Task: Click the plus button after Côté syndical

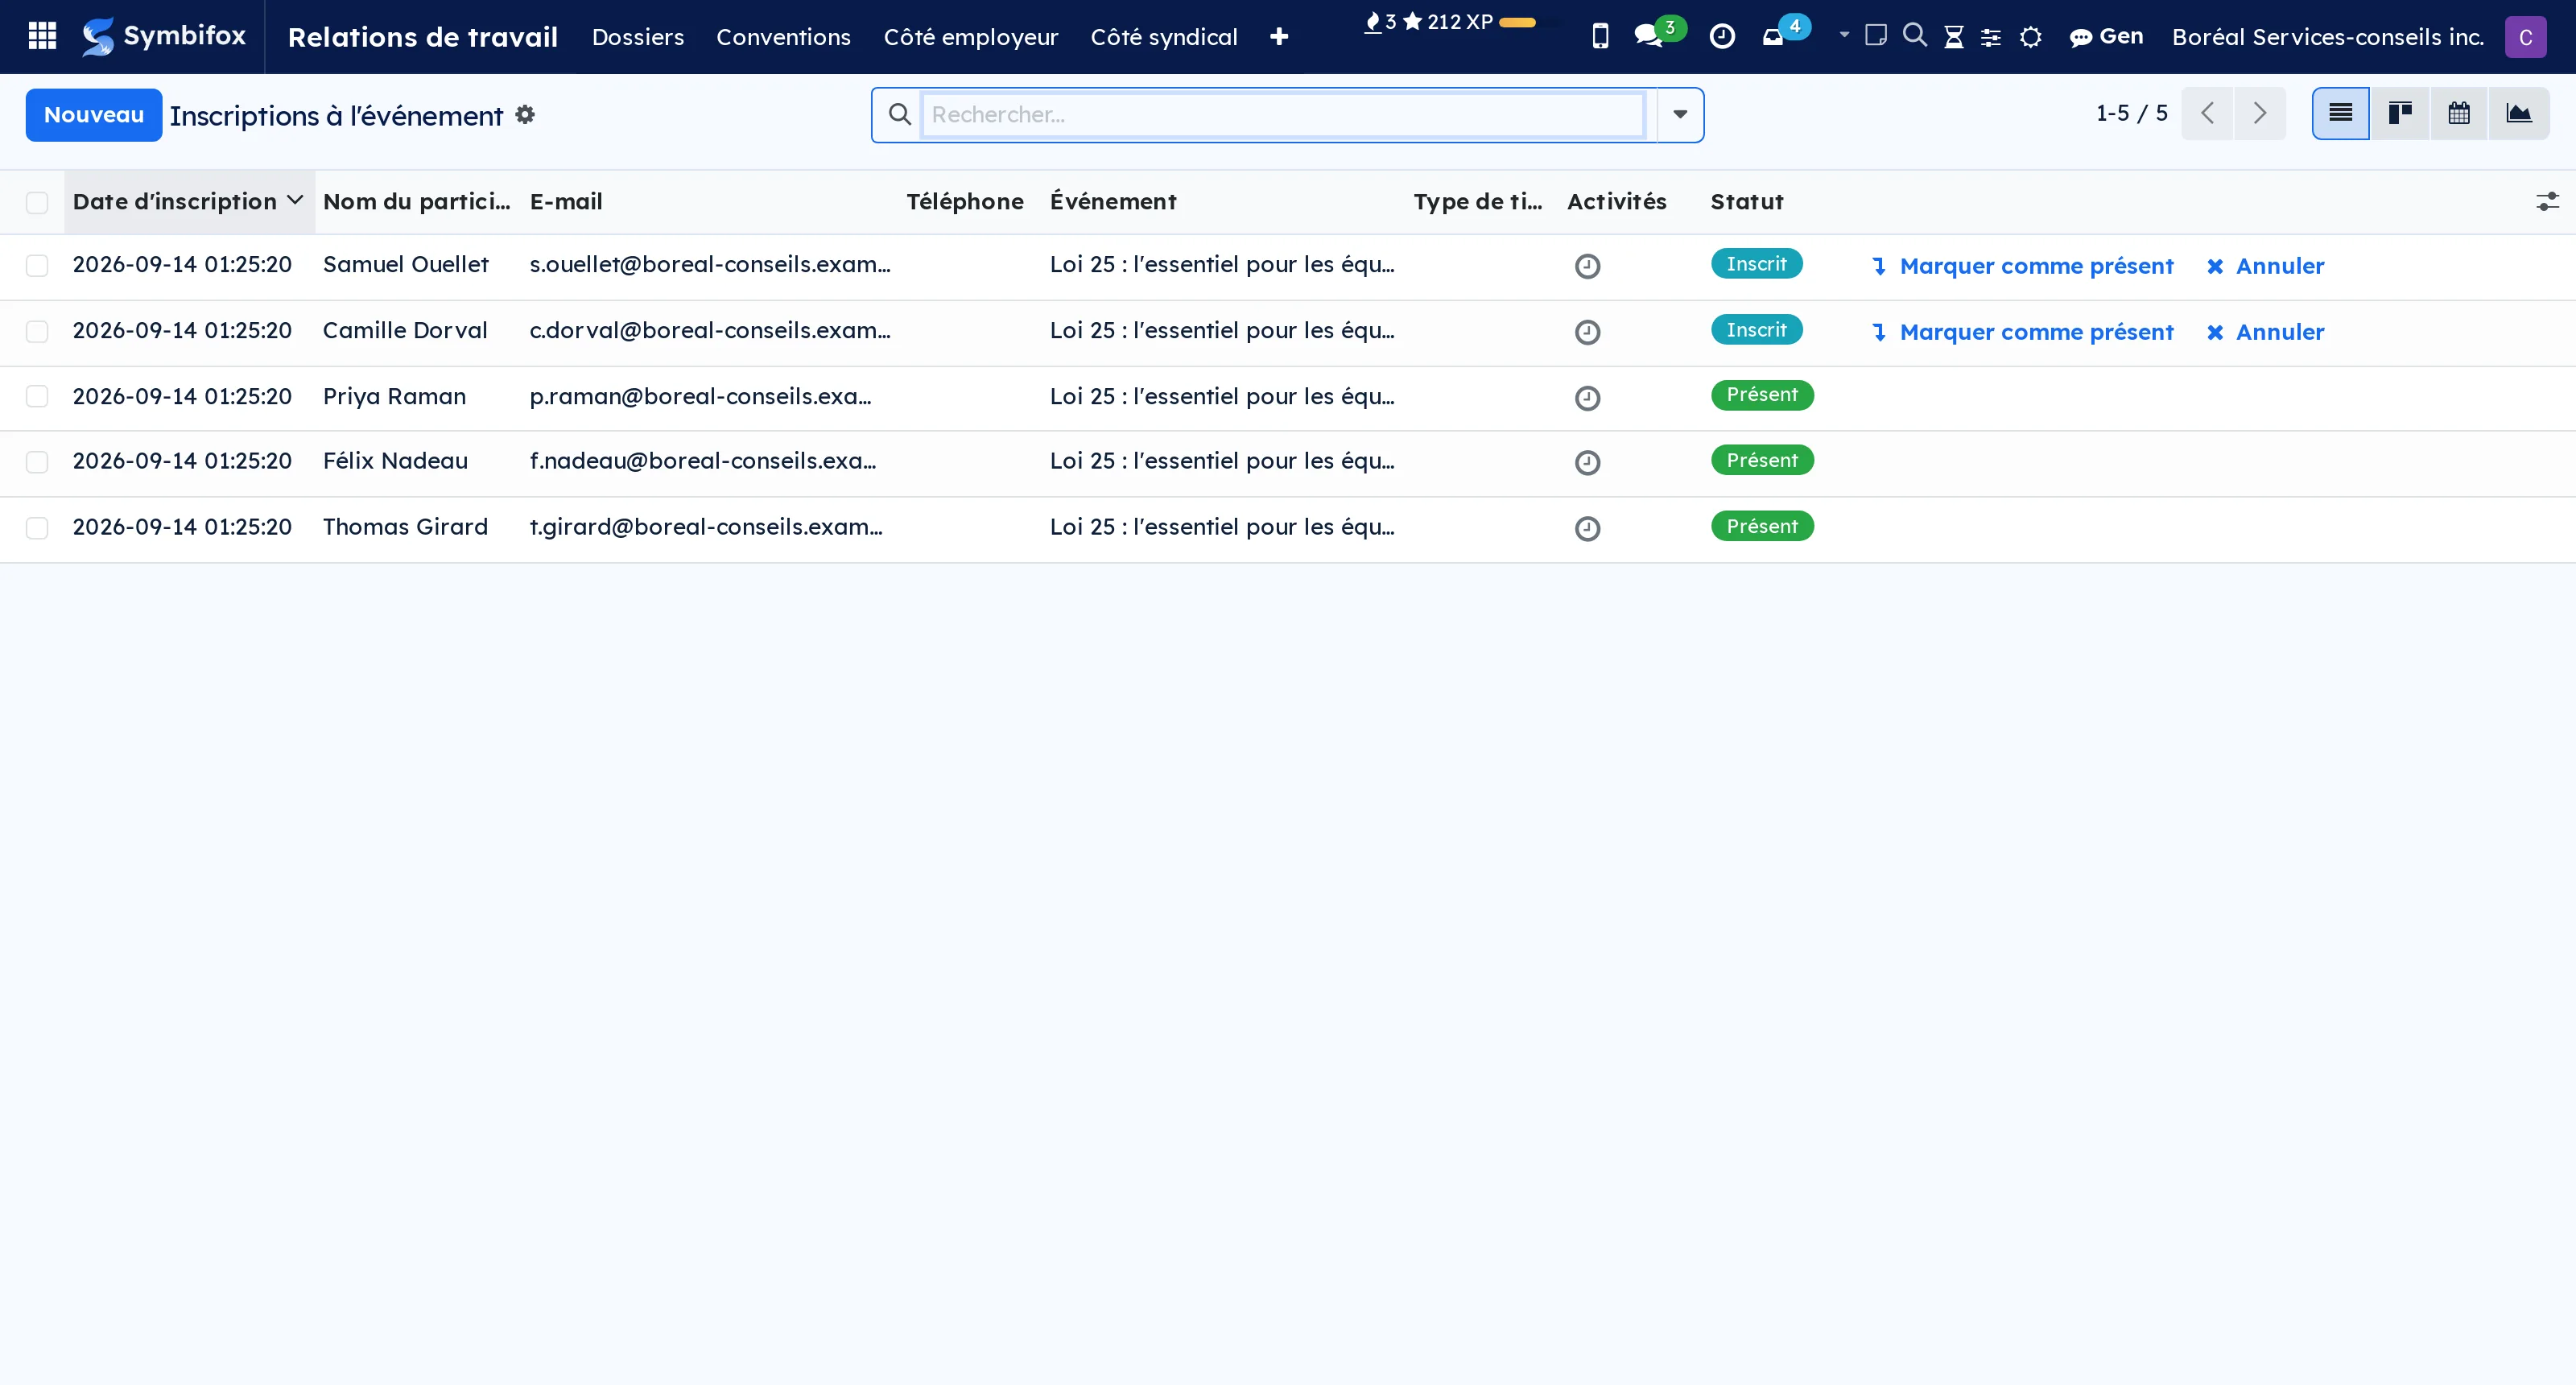Action: [1279, 37]
